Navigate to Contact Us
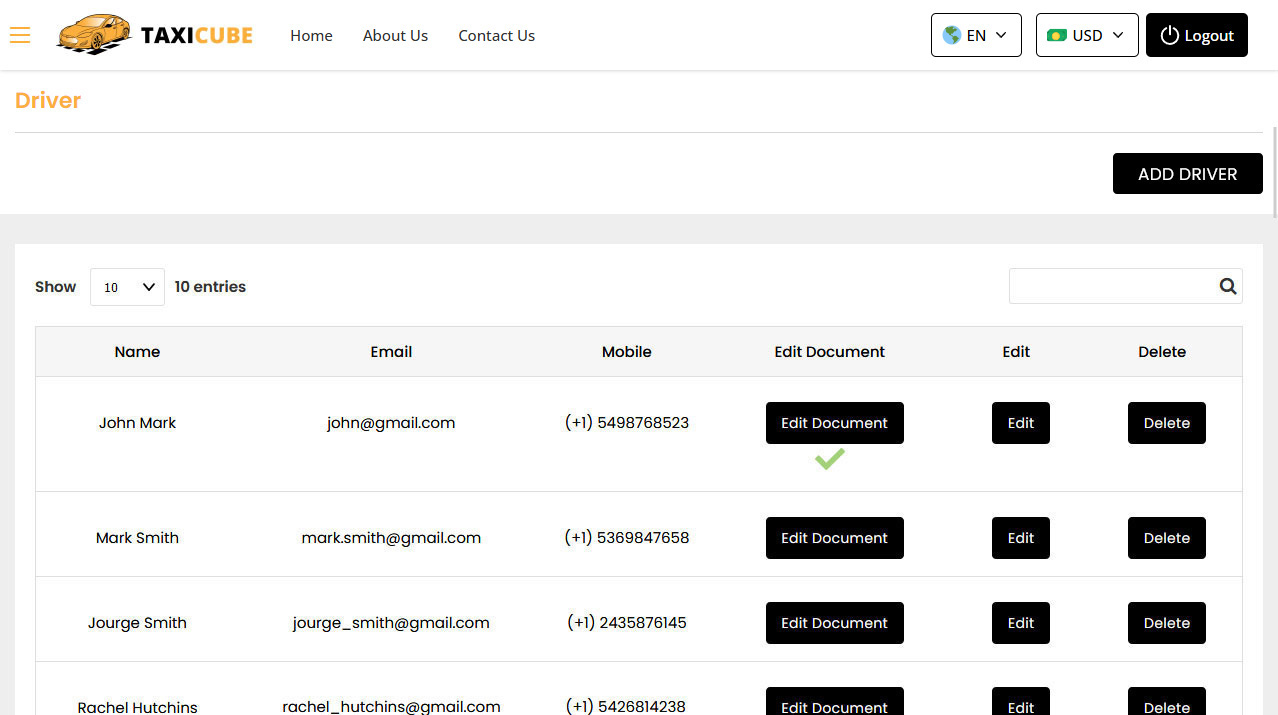Image resolution: width=1278 pixels, height=715 pixels. tap(496, 35)
